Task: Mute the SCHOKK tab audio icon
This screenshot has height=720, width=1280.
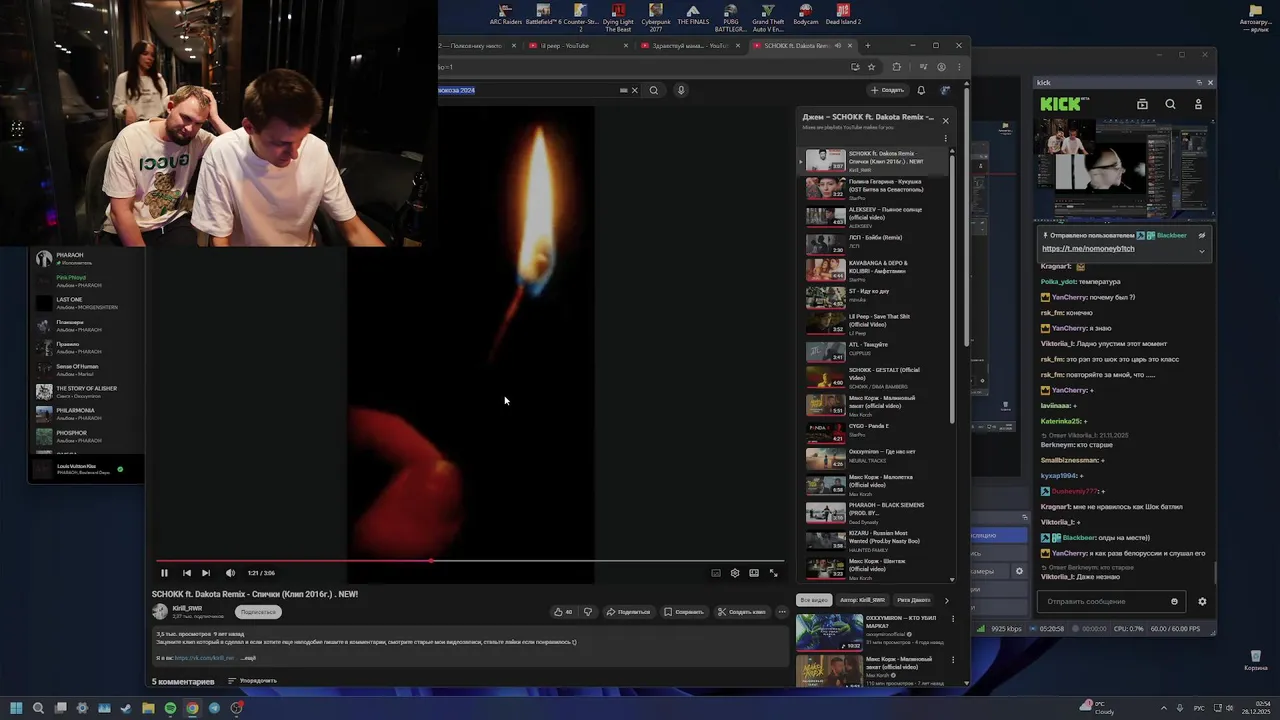Action: point(838,46)
